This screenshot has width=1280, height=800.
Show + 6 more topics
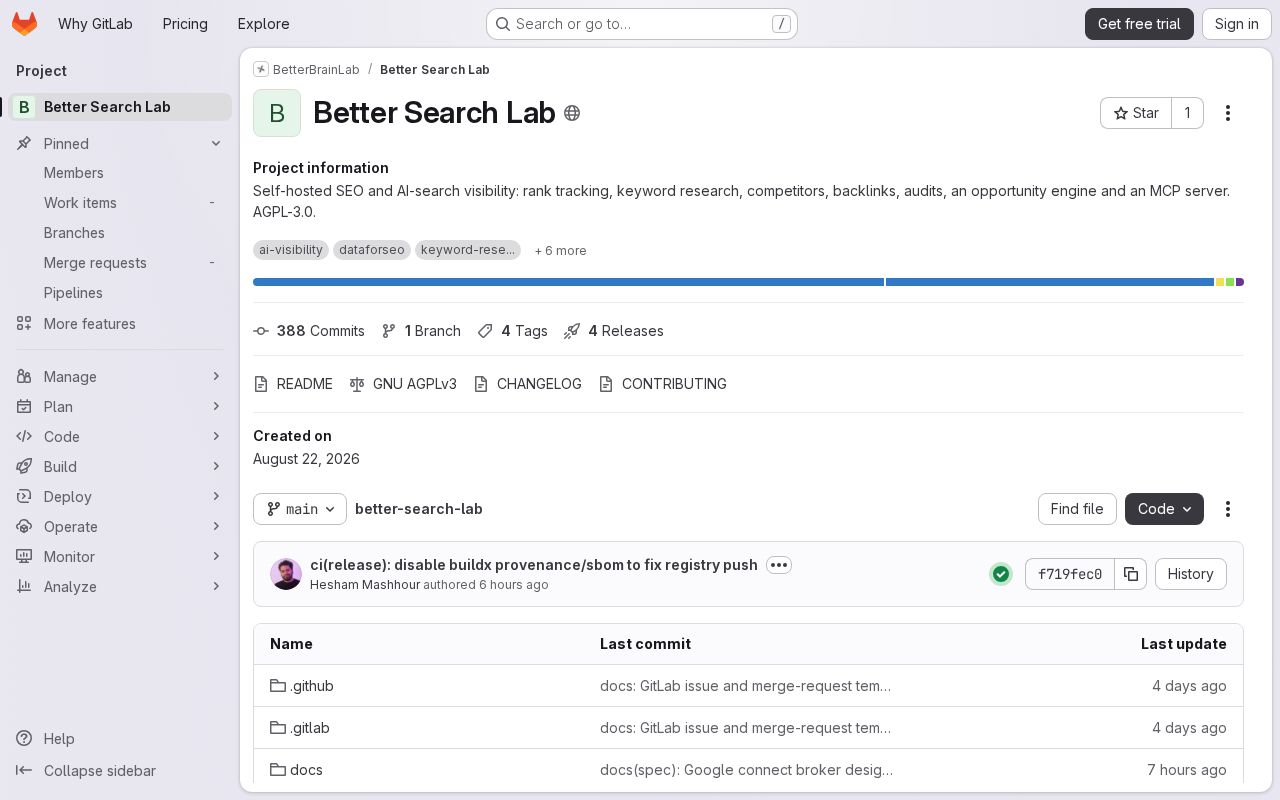[560, 251]
